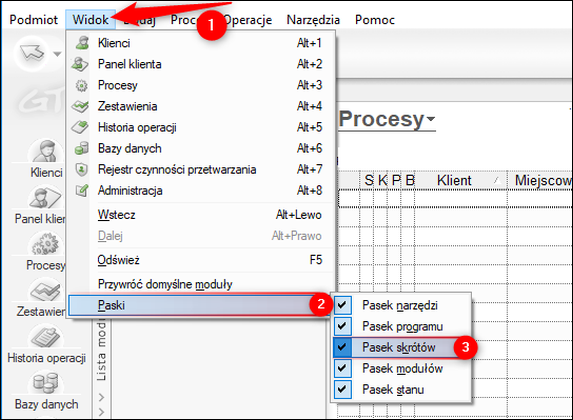Click the Historia operacji menu icon

80,127
